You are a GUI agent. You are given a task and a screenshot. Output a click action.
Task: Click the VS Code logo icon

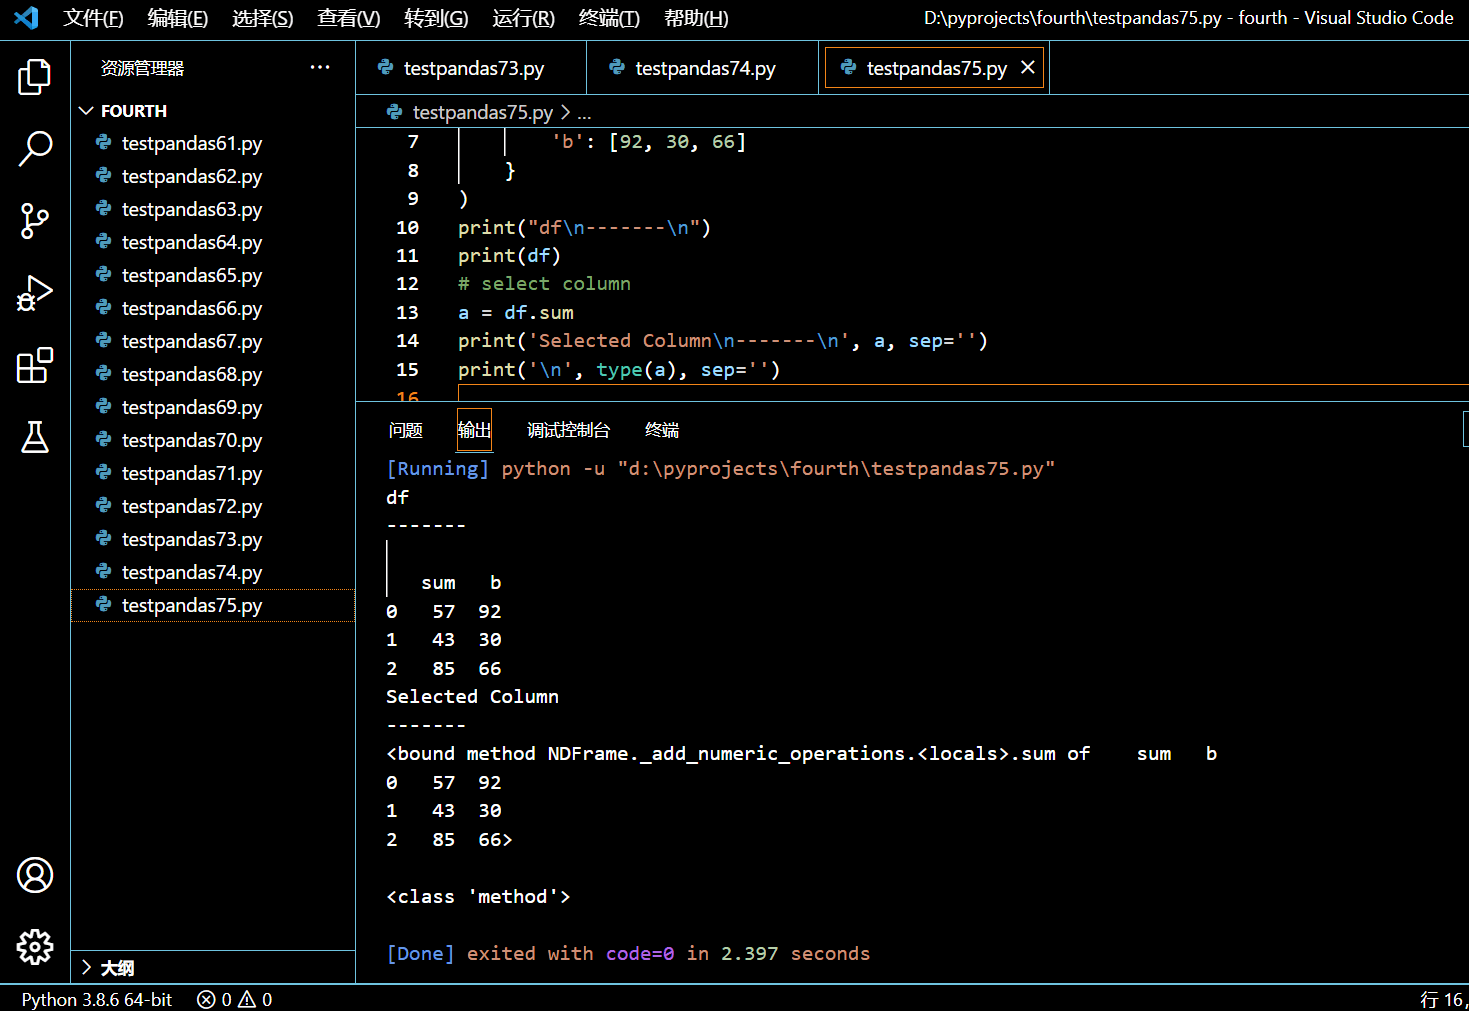click(27, 18)
